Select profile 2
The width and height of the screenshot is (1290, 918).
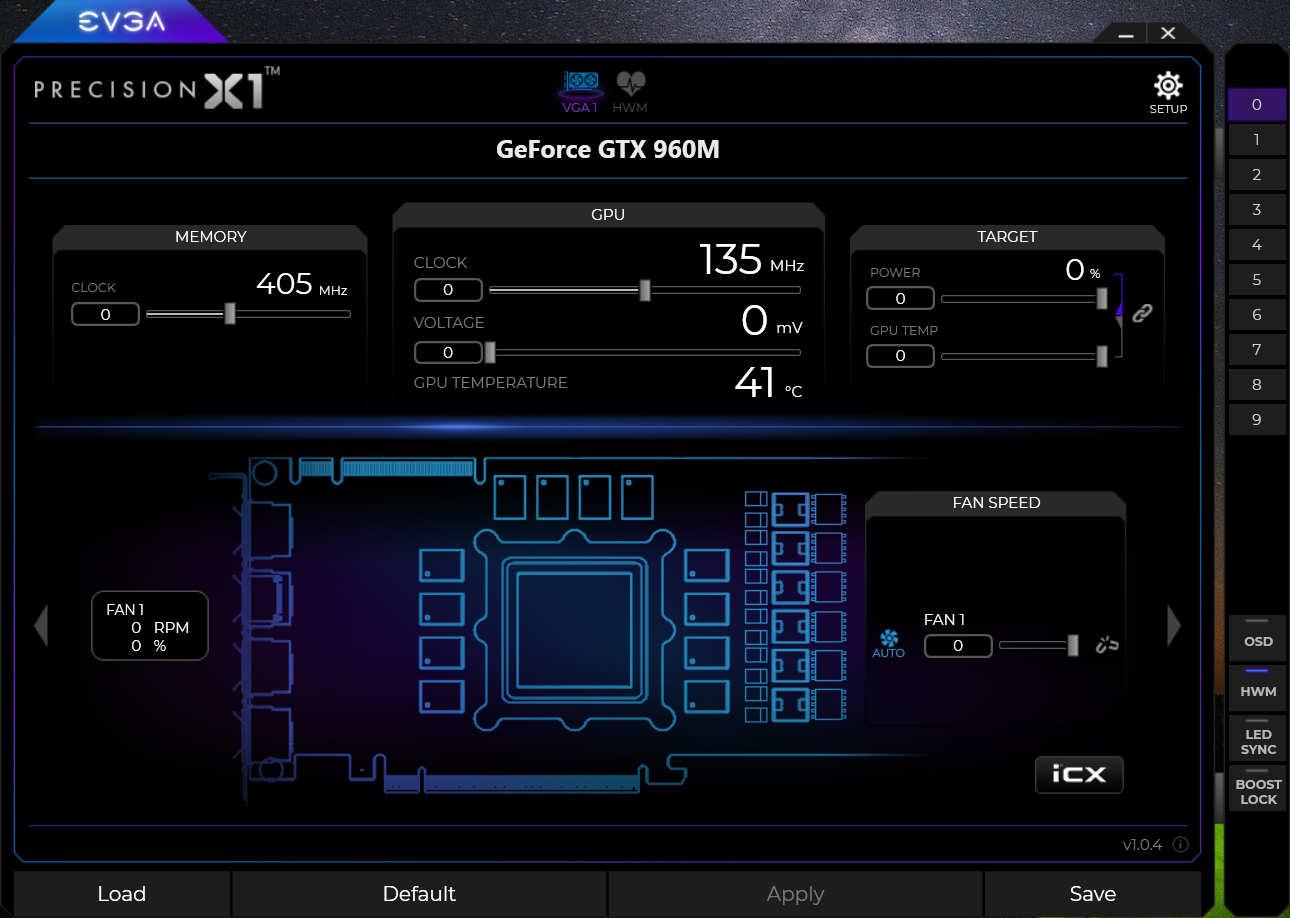pos(1257,174)
